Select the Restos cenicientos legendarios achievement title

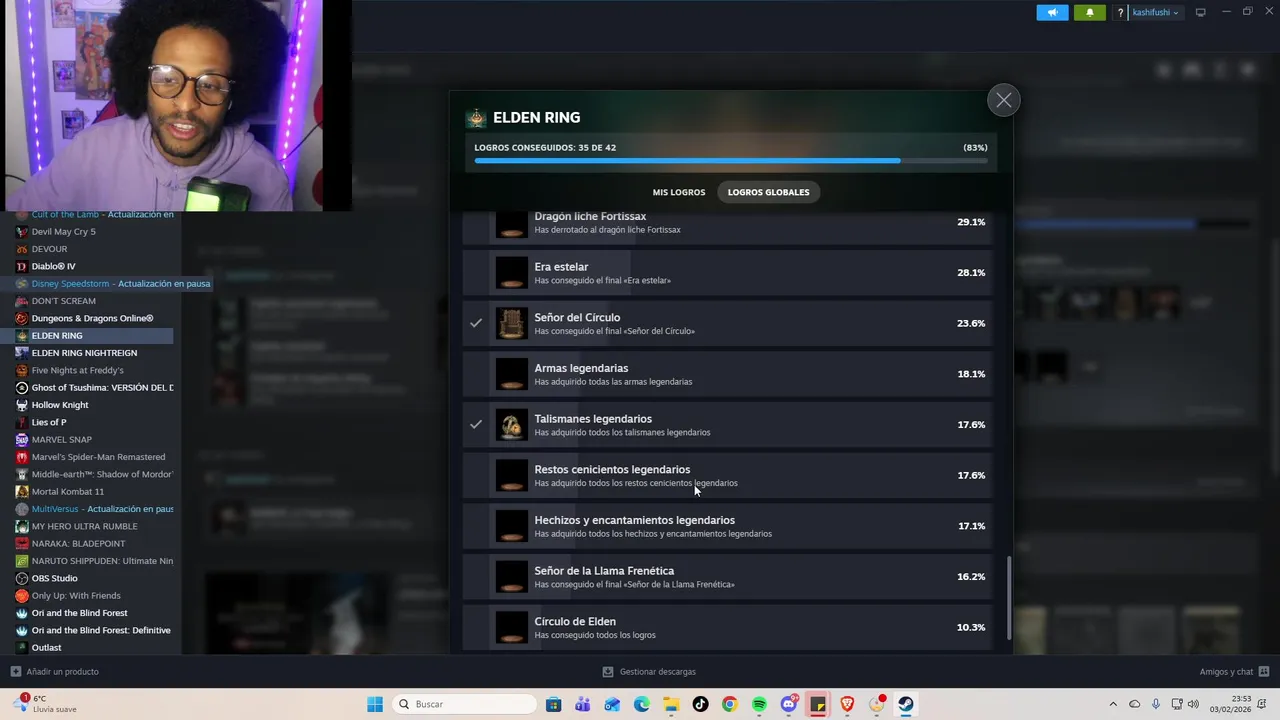(x=612, y=469)
